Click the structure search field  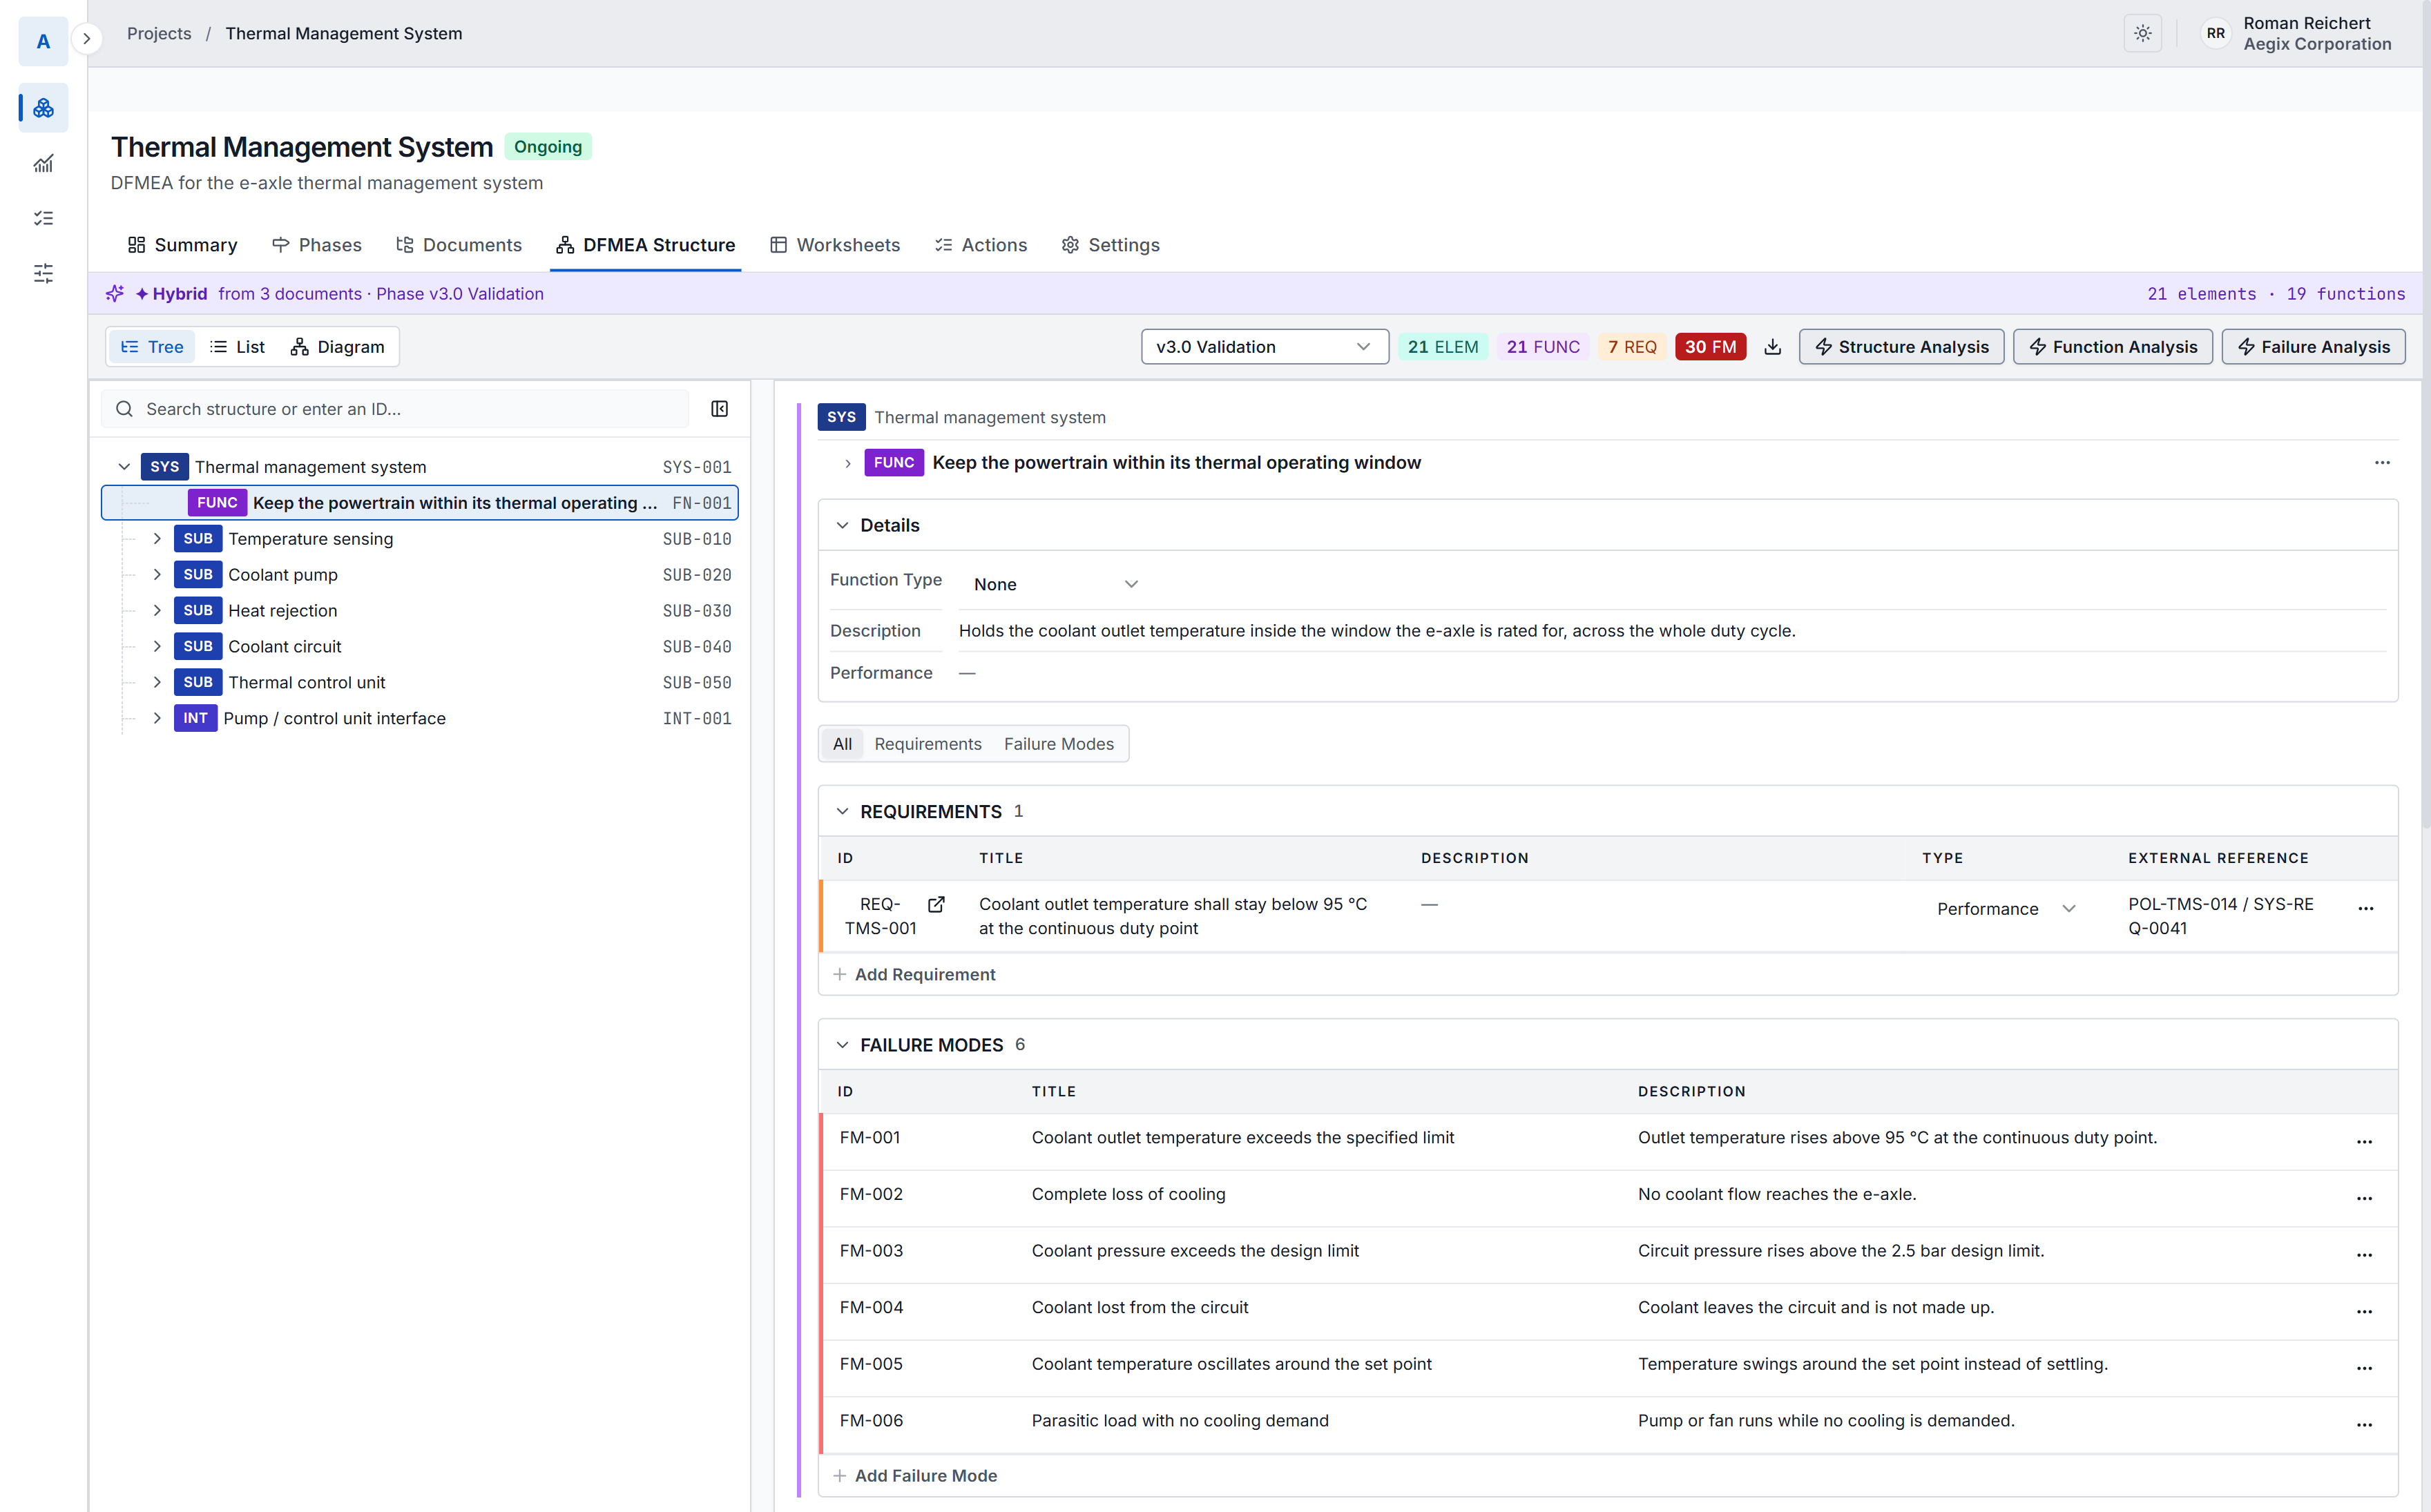point(395,409)
